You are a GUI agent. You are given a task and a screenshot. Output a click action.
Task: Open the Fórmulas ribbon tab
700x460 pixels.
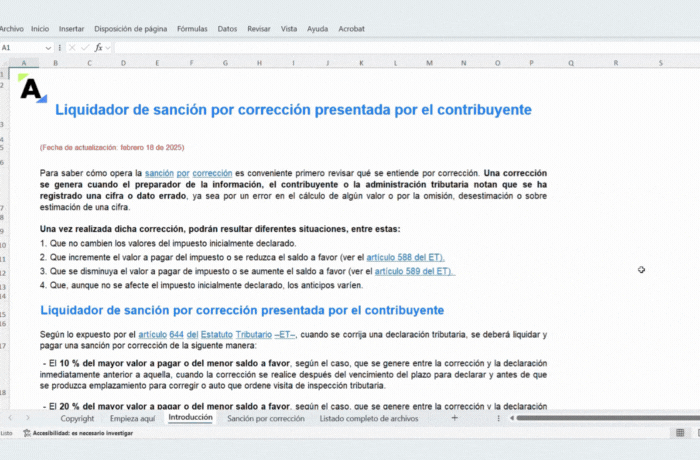click(192, 29)
